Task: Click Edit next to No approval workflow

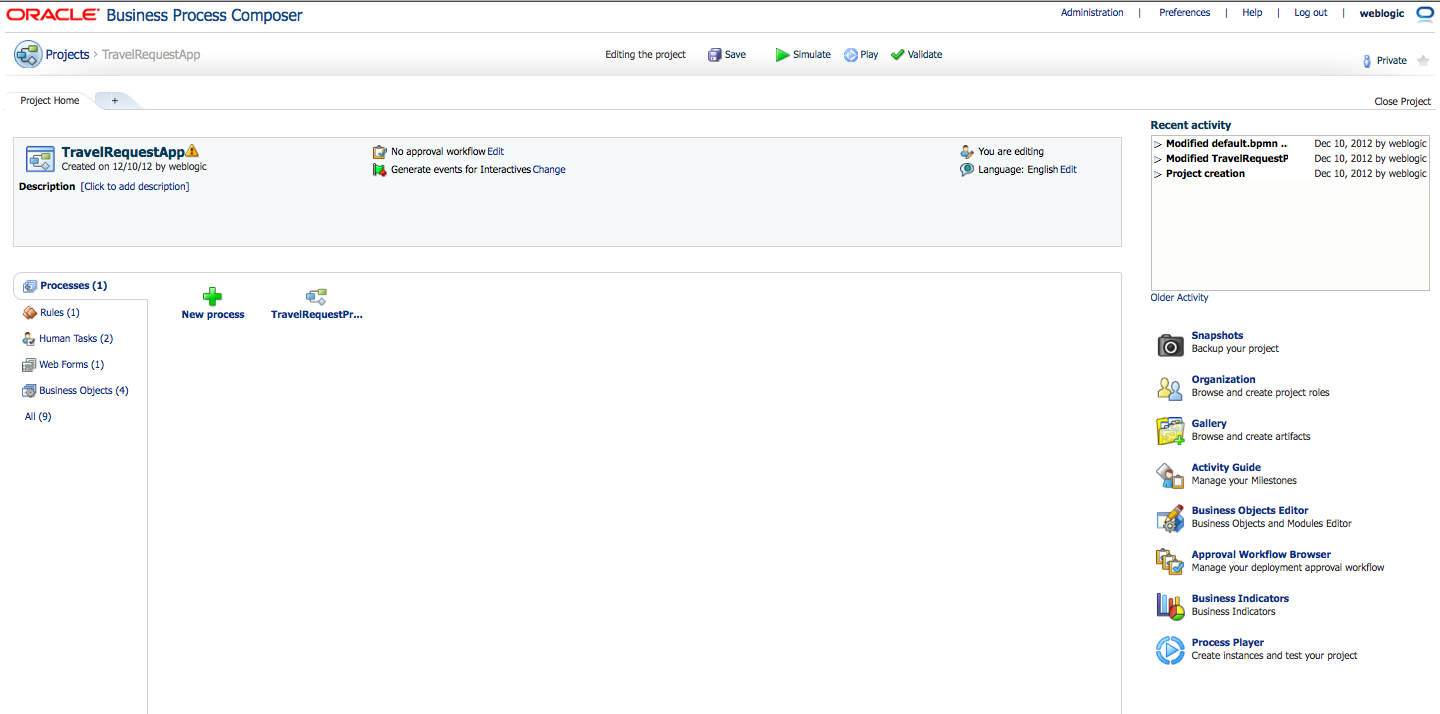Action: tap(496, 152)
